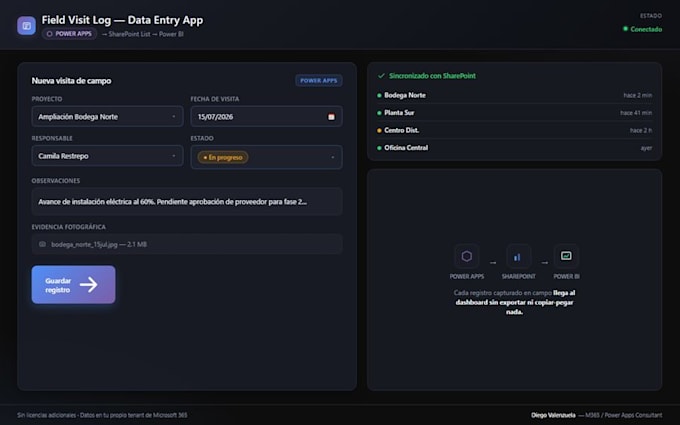Select the Bodega Norte sync row
Image resolution: width=680 pixels, height=425 pixels.
514,95
